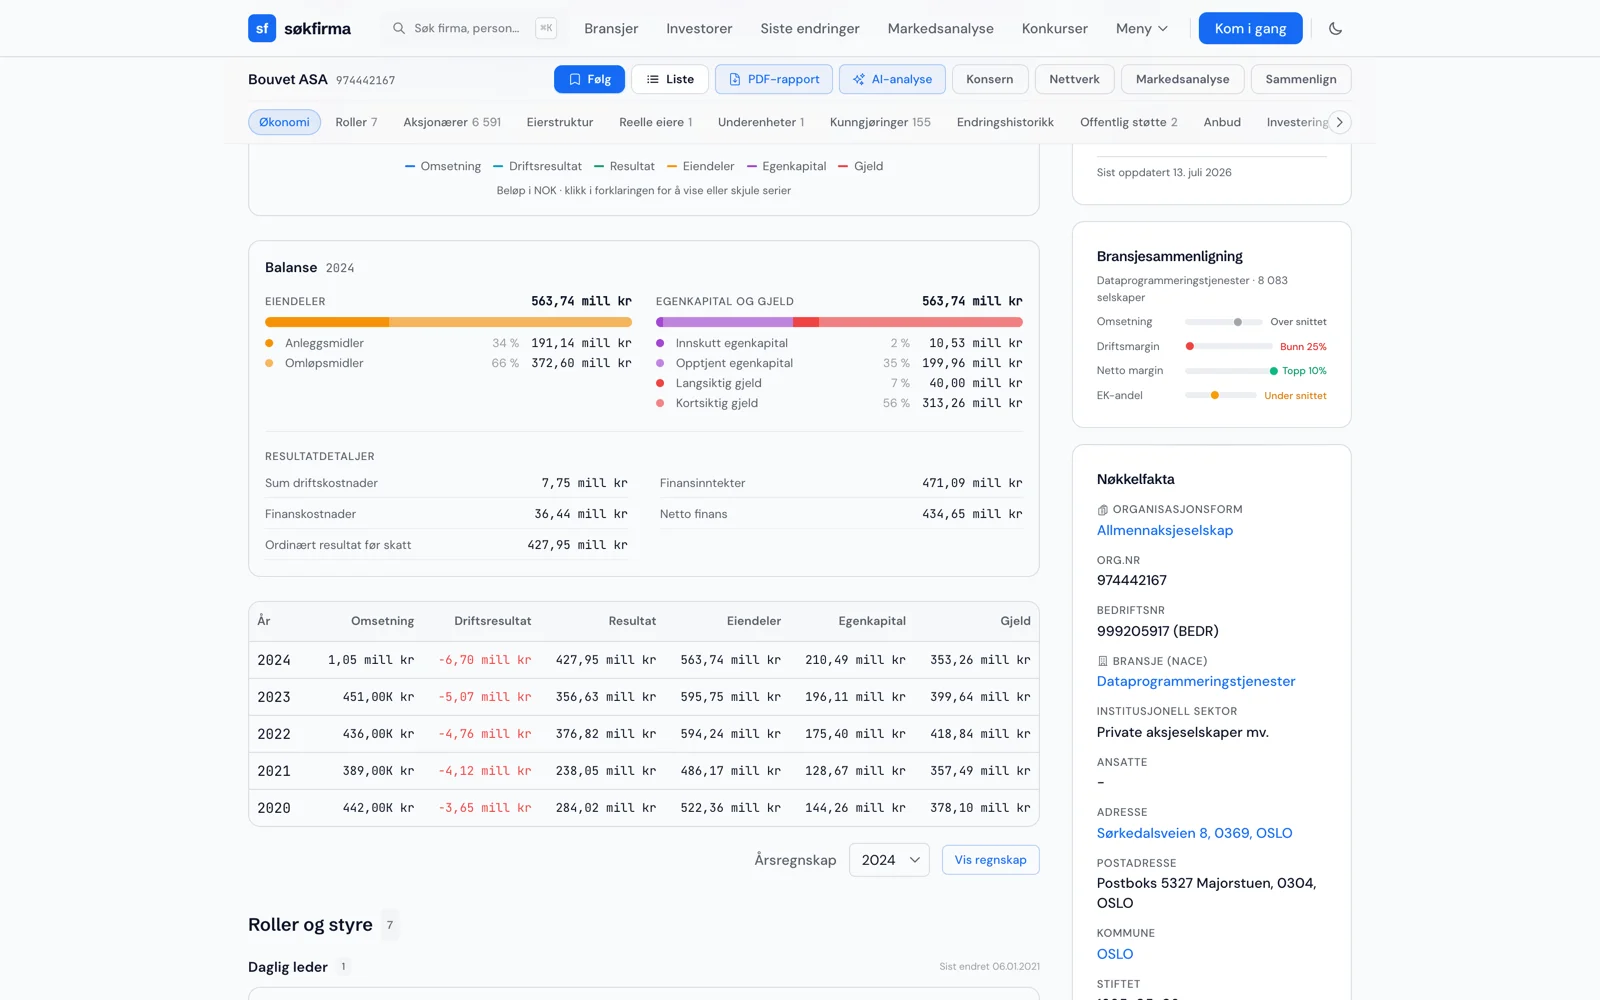The image size is (1600, 1000).
Task: Toggle dark mode moon icon
Action: [1335, 28]
